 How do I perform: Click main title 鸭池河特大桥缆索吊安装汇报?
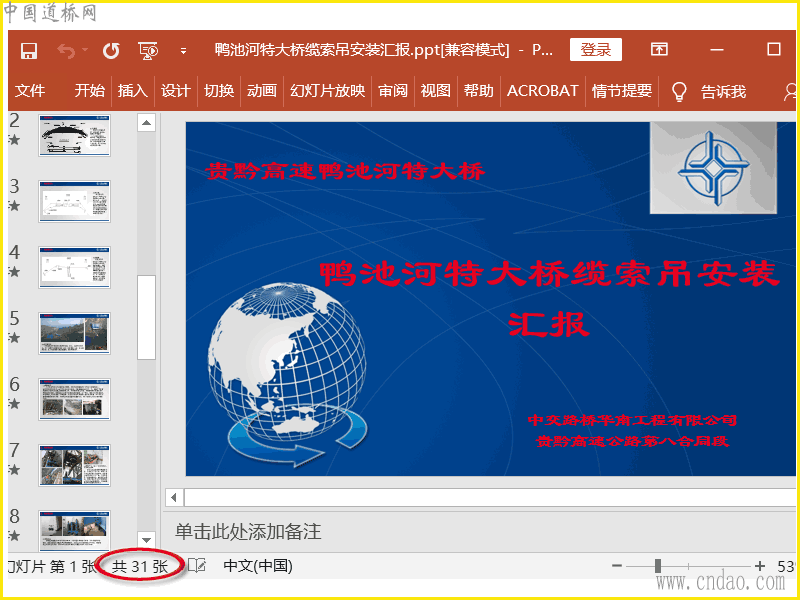click(x=549, y=298)
